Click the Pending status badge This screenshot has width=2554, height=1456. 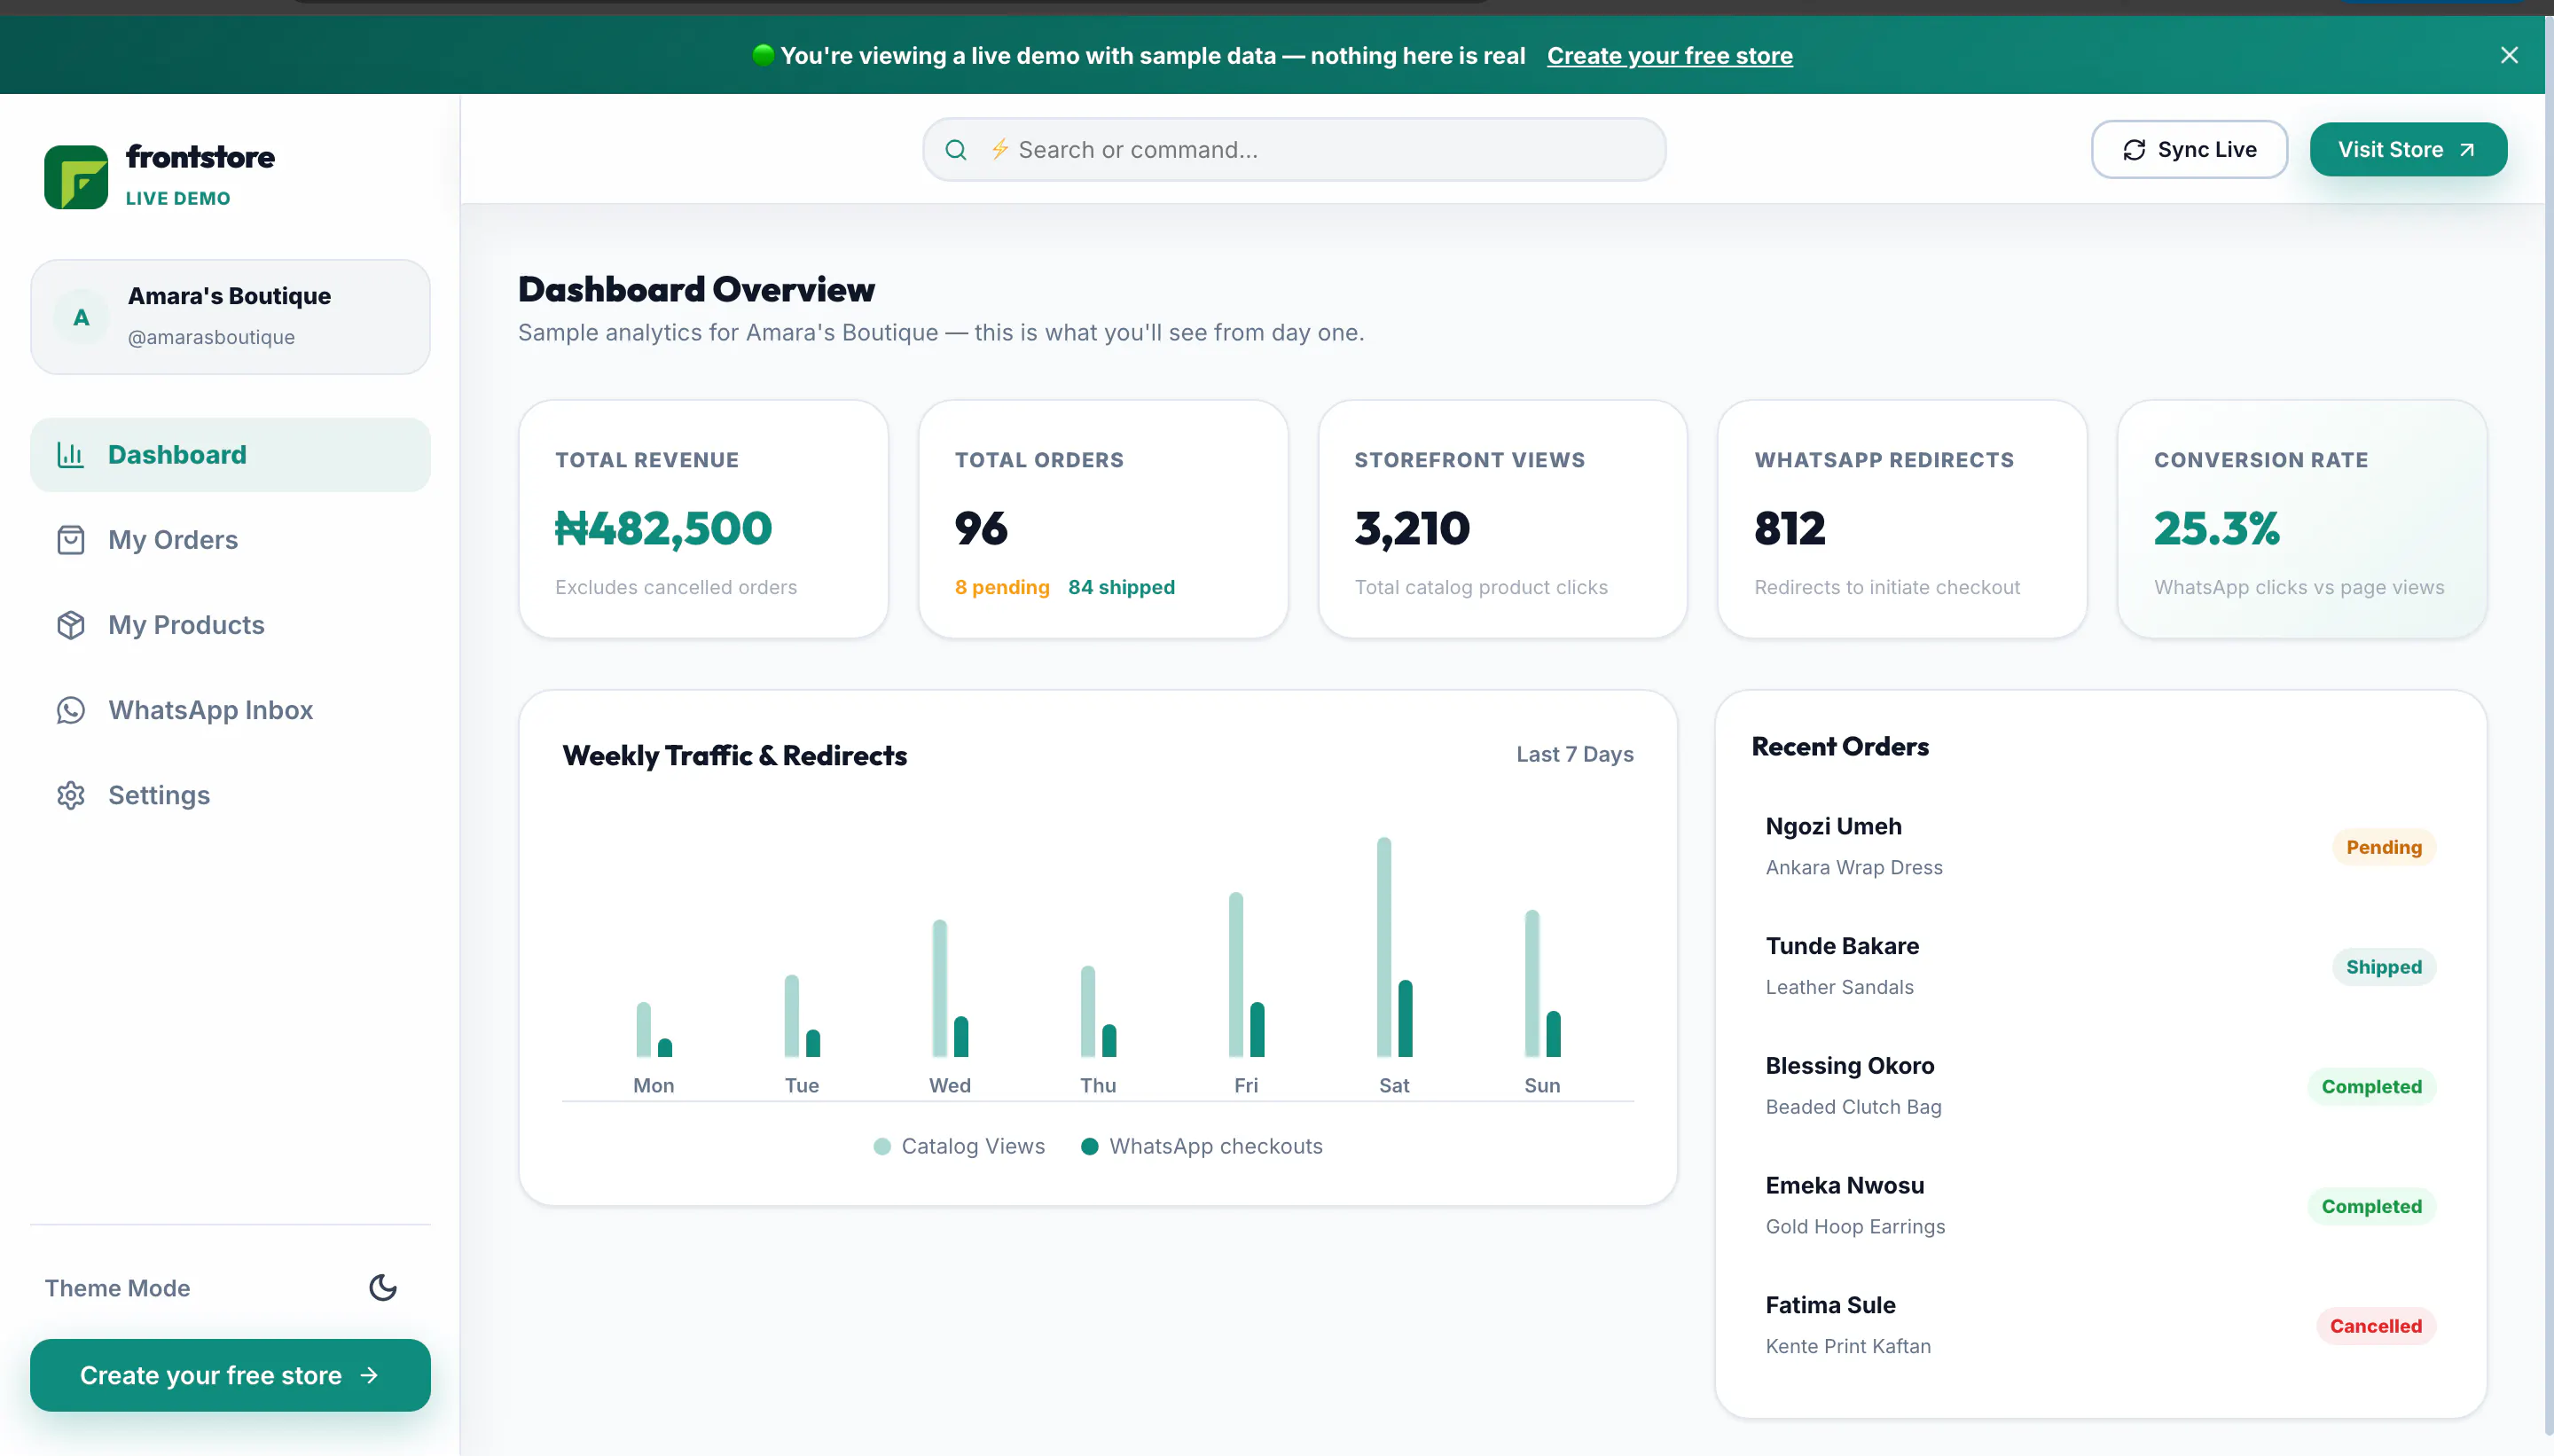2384,847
